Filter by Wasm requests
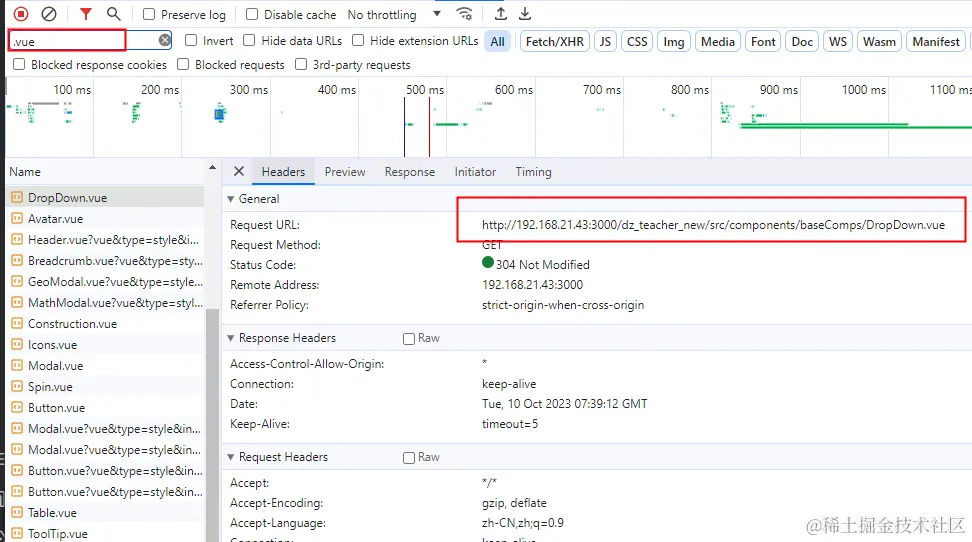This screenshot has height=542, width=972. [x=879, y=42]
